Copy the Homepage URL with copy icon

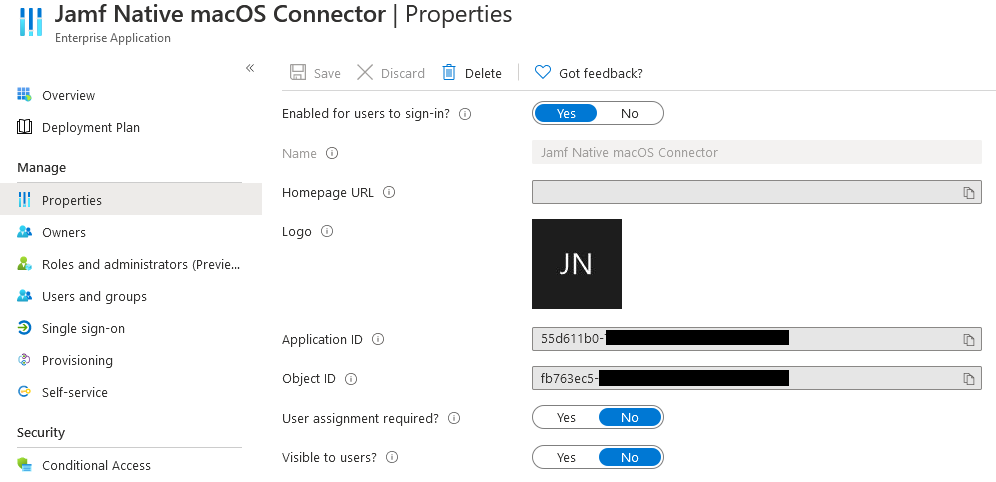pos(968,192)
